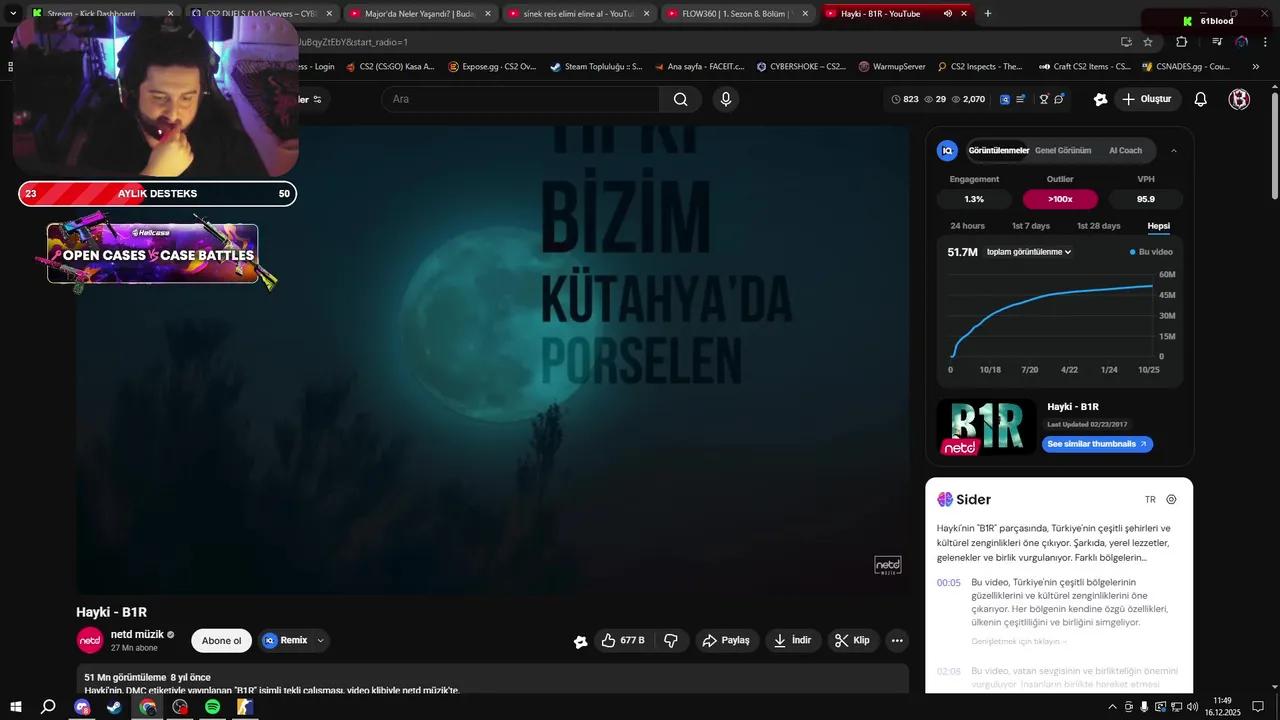Open the Sider settings gear icon
Image resolution: width=1280 pixels, height=720 pixels.
(1171, 499)
